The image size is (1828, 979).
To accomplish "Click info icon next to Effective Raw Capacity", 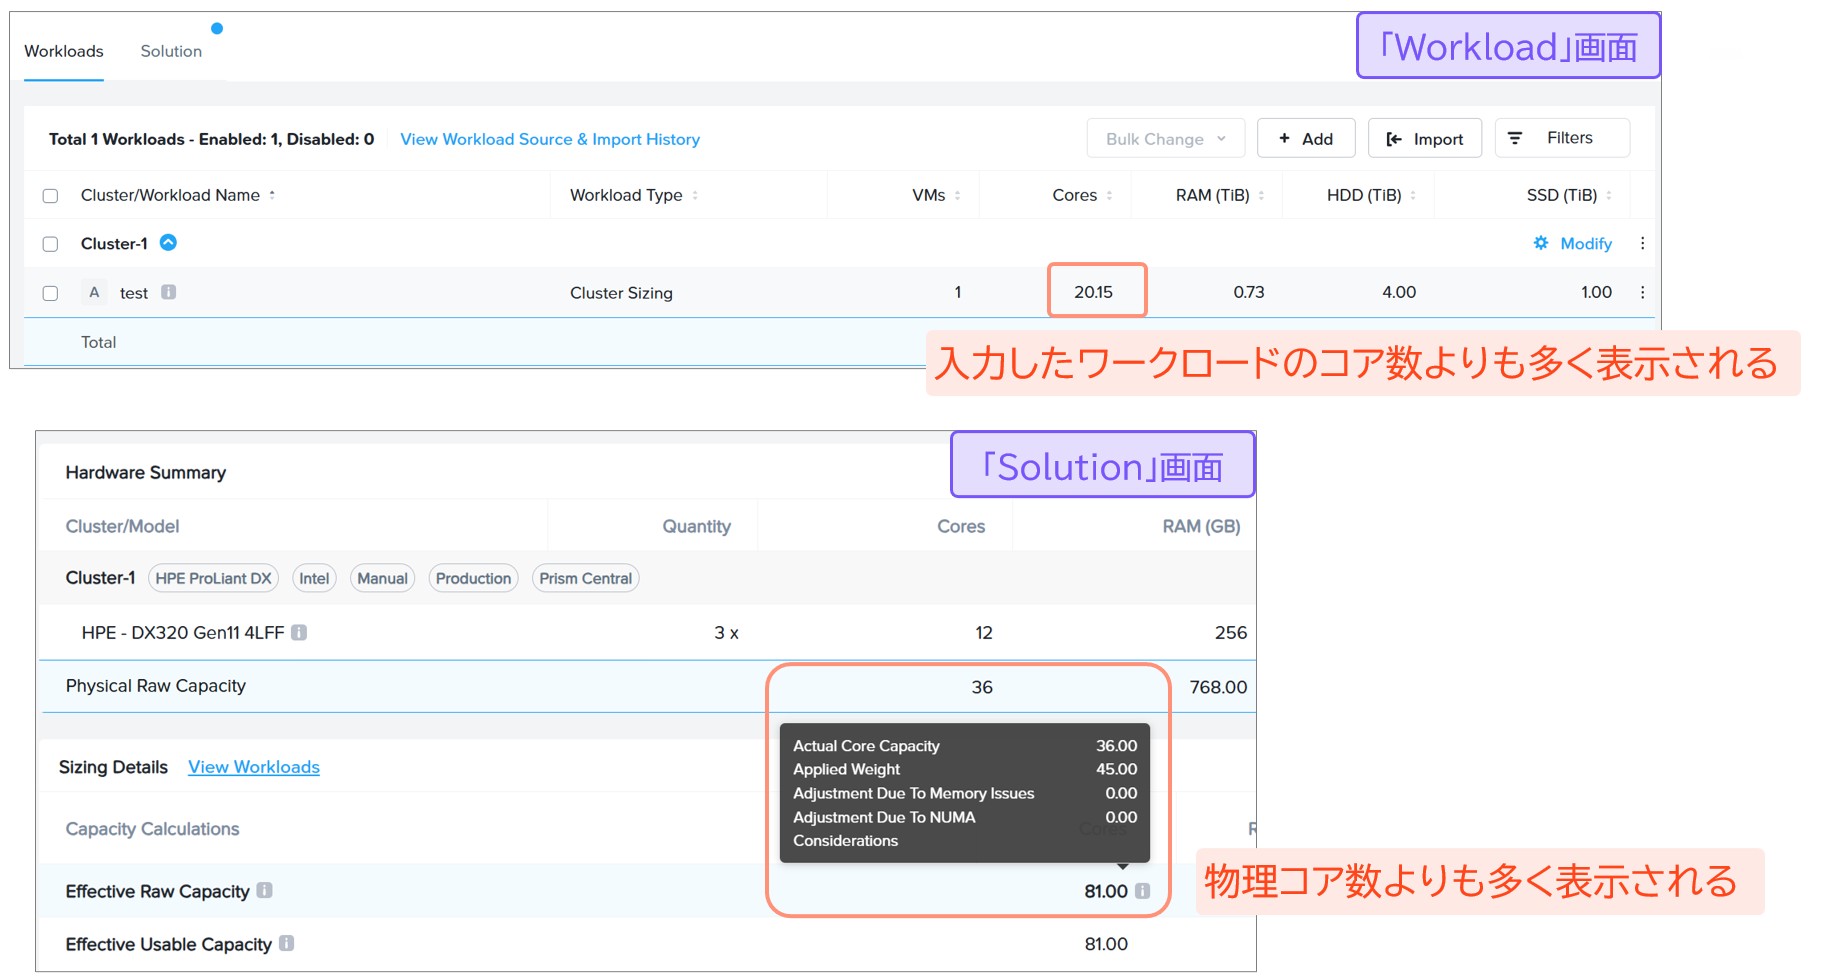I will 264,890.
